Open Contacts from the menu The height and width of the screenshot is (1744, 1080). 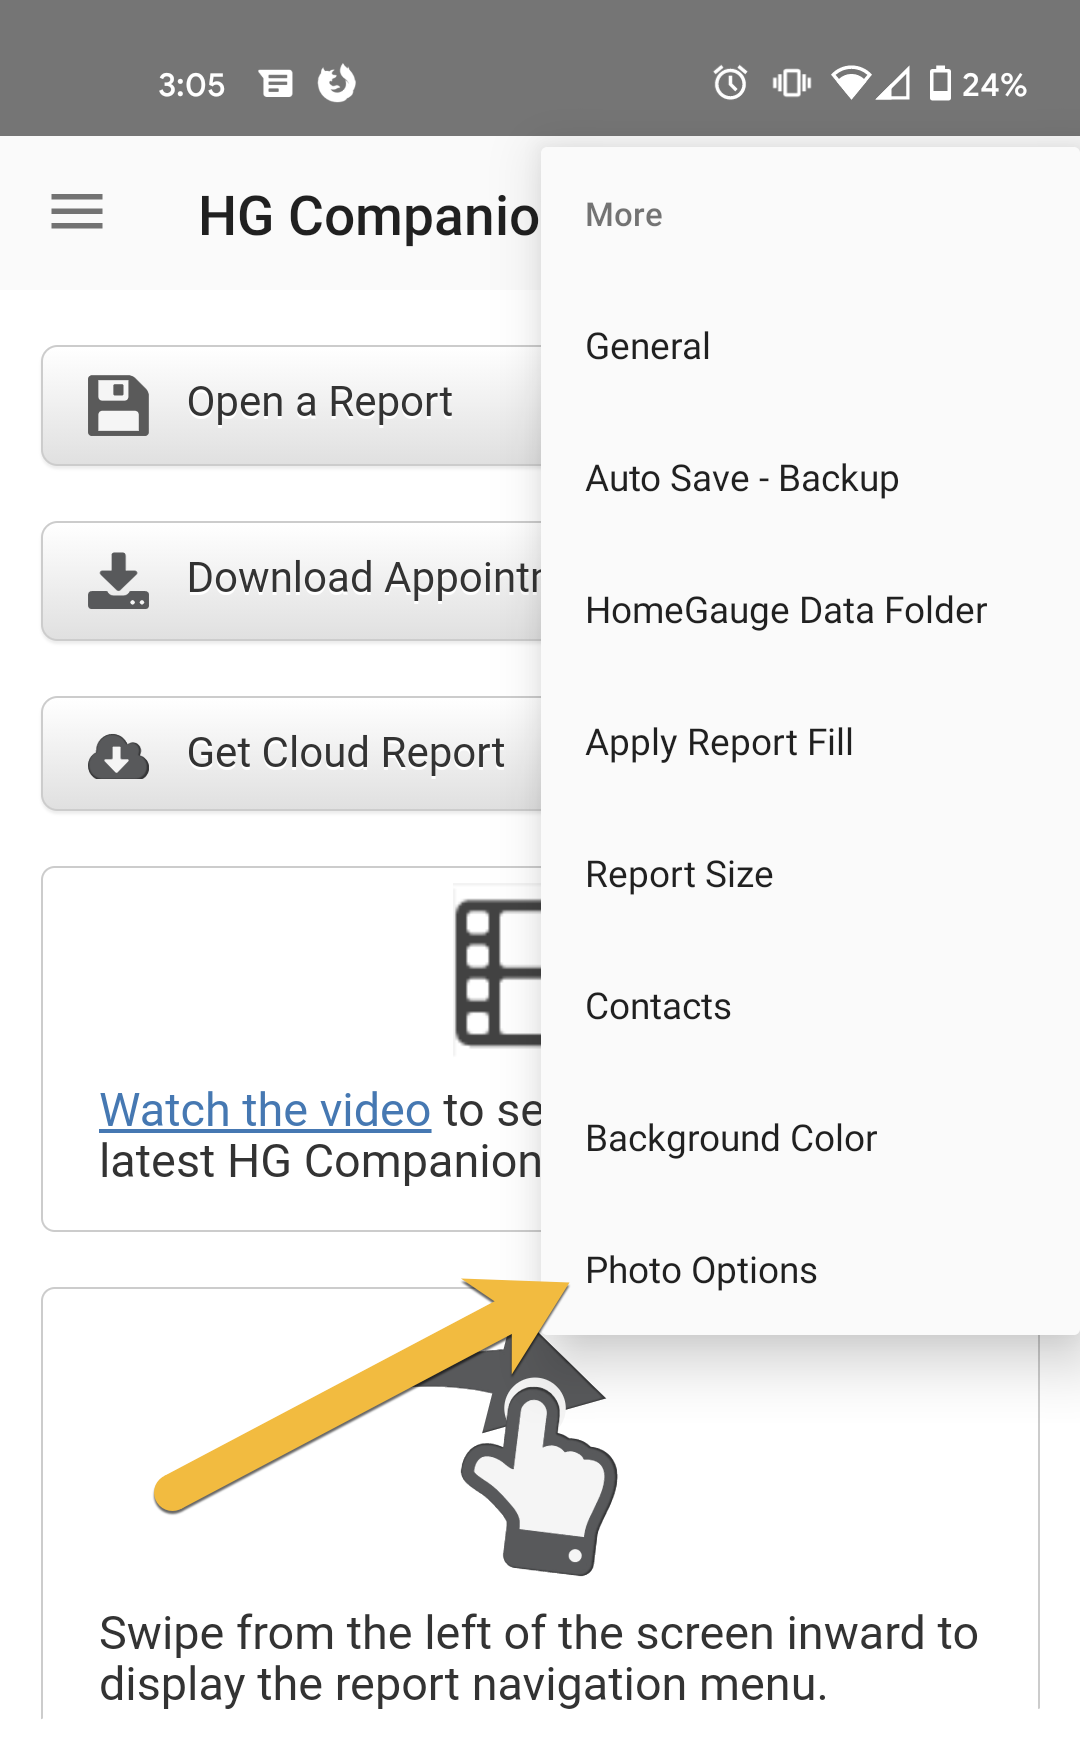click(x=658, y=1007)
